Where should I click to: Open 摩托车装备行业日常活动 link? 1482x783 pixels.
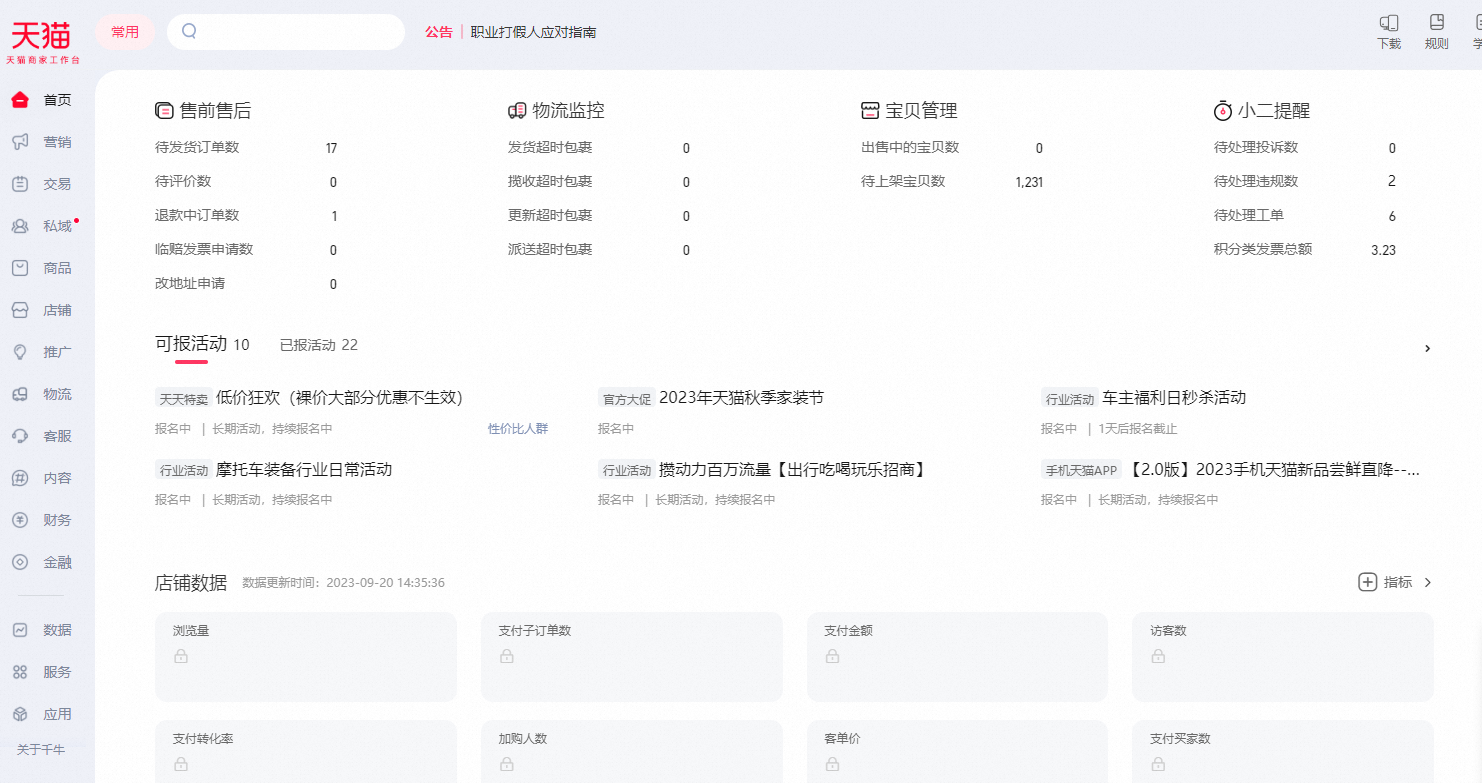pyautogui.click(x=304, y=469)
